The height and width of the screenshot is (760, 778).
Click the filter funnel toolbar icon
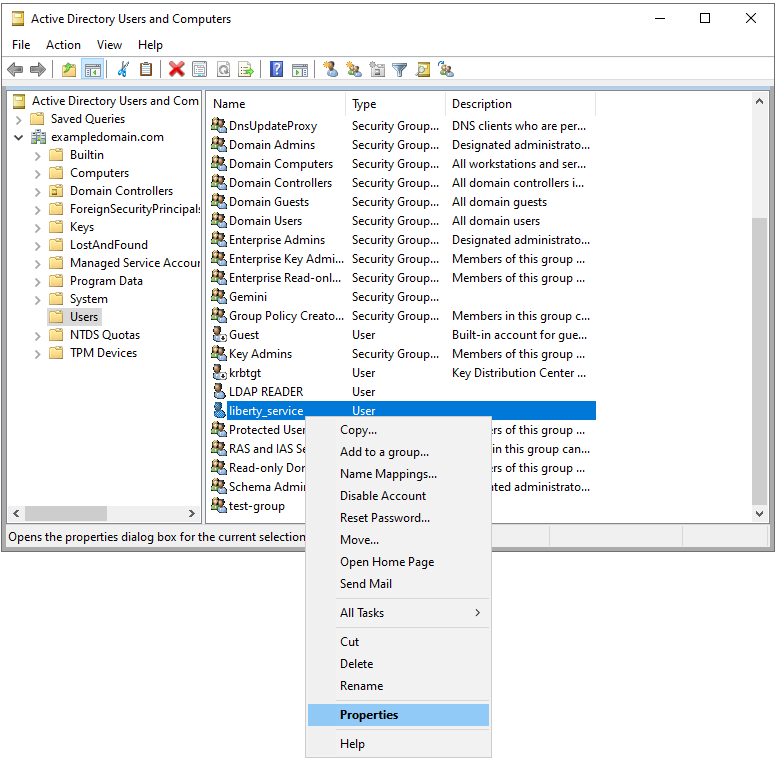[400, 69]
